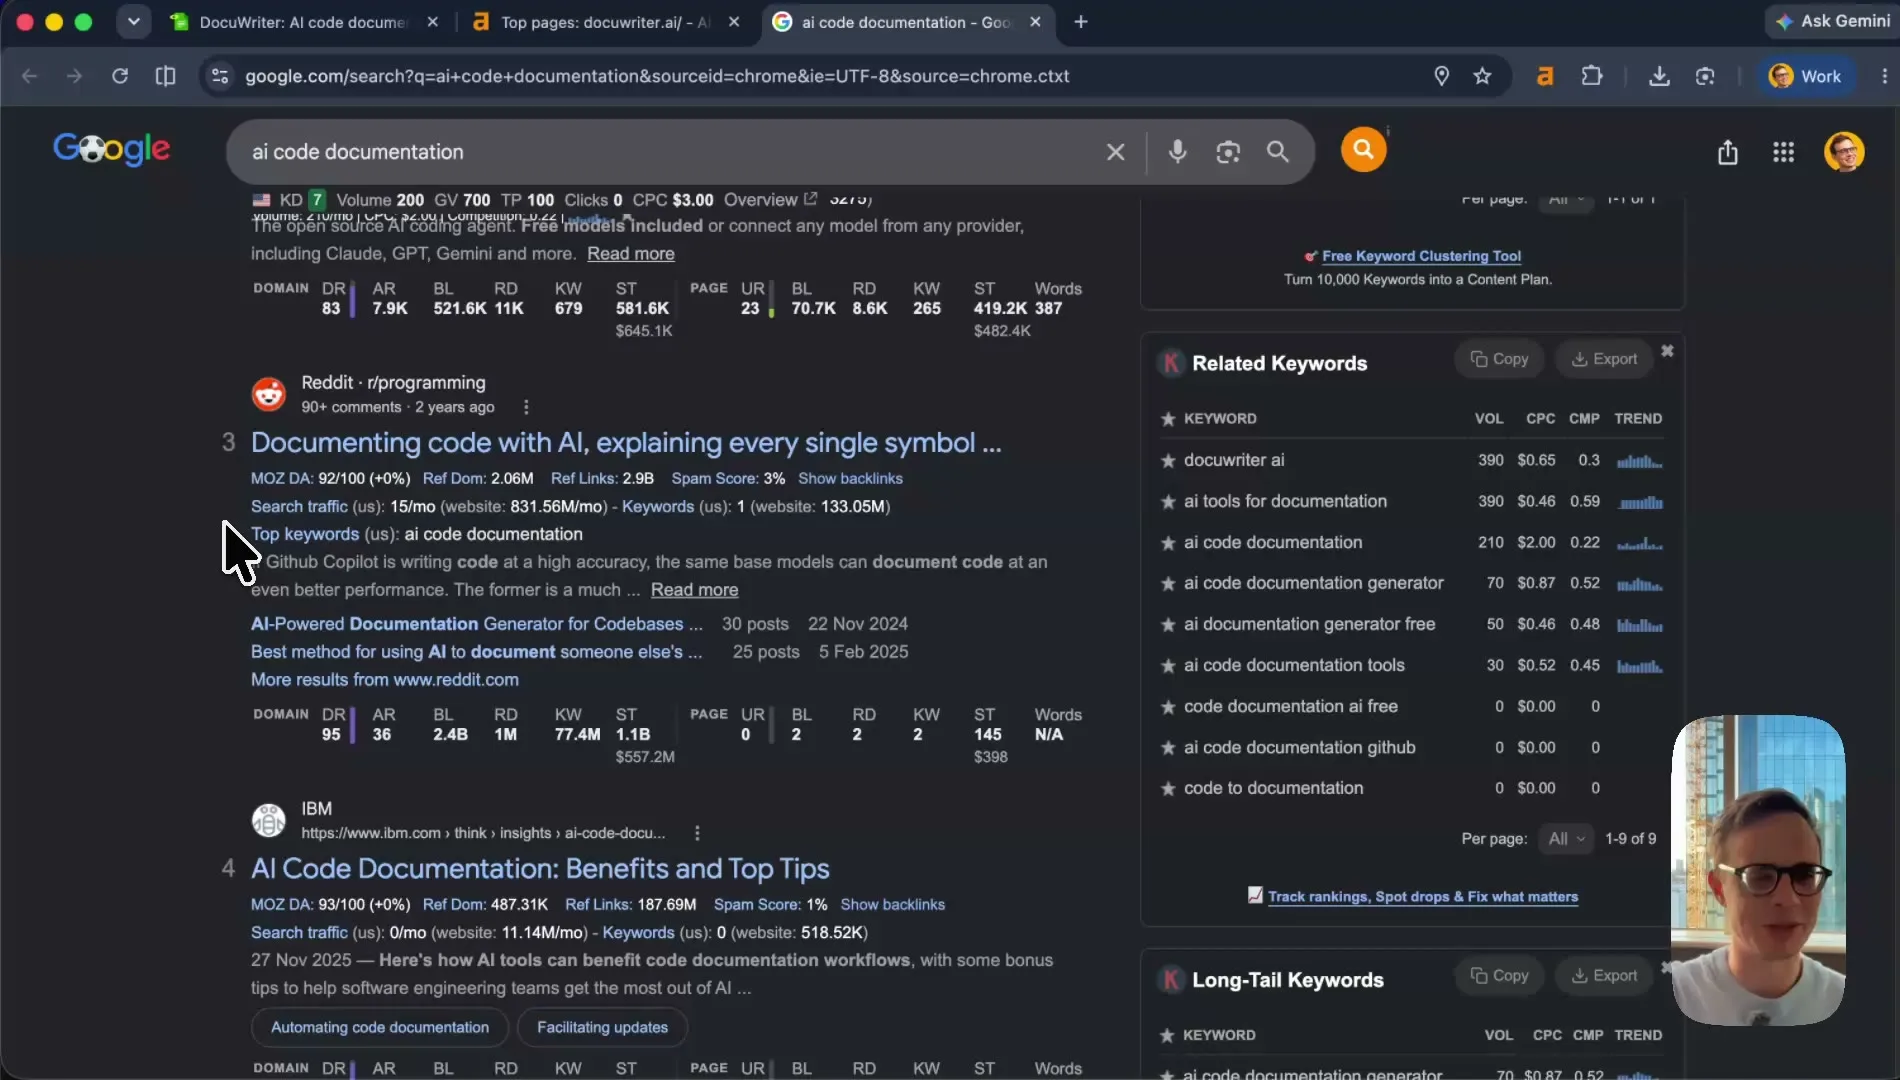
Task: Start voice search with microphone icon
Action: (1178, 151)
